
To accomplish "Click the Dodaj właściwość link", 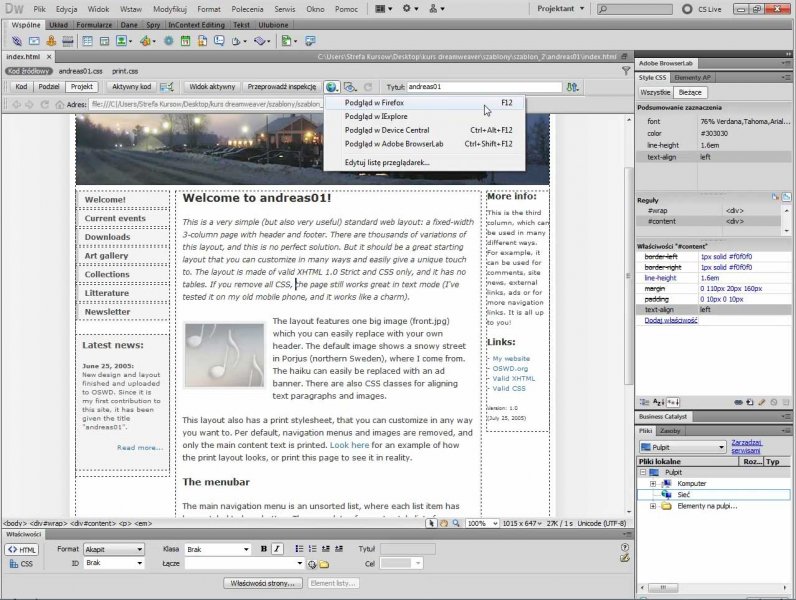I will click(670, 321).
